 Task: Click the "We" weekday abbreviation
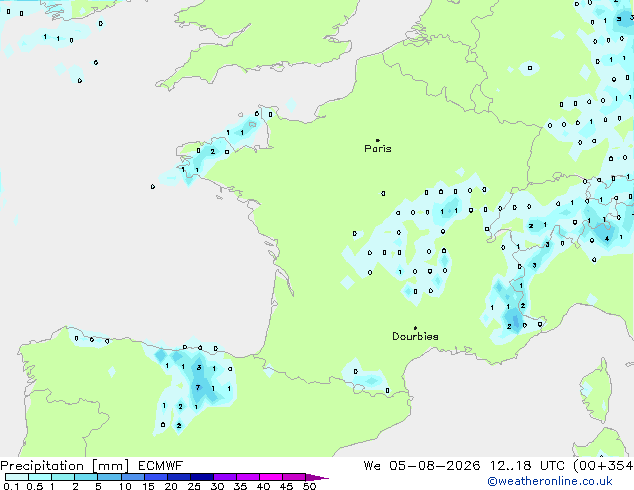[372, 466]
